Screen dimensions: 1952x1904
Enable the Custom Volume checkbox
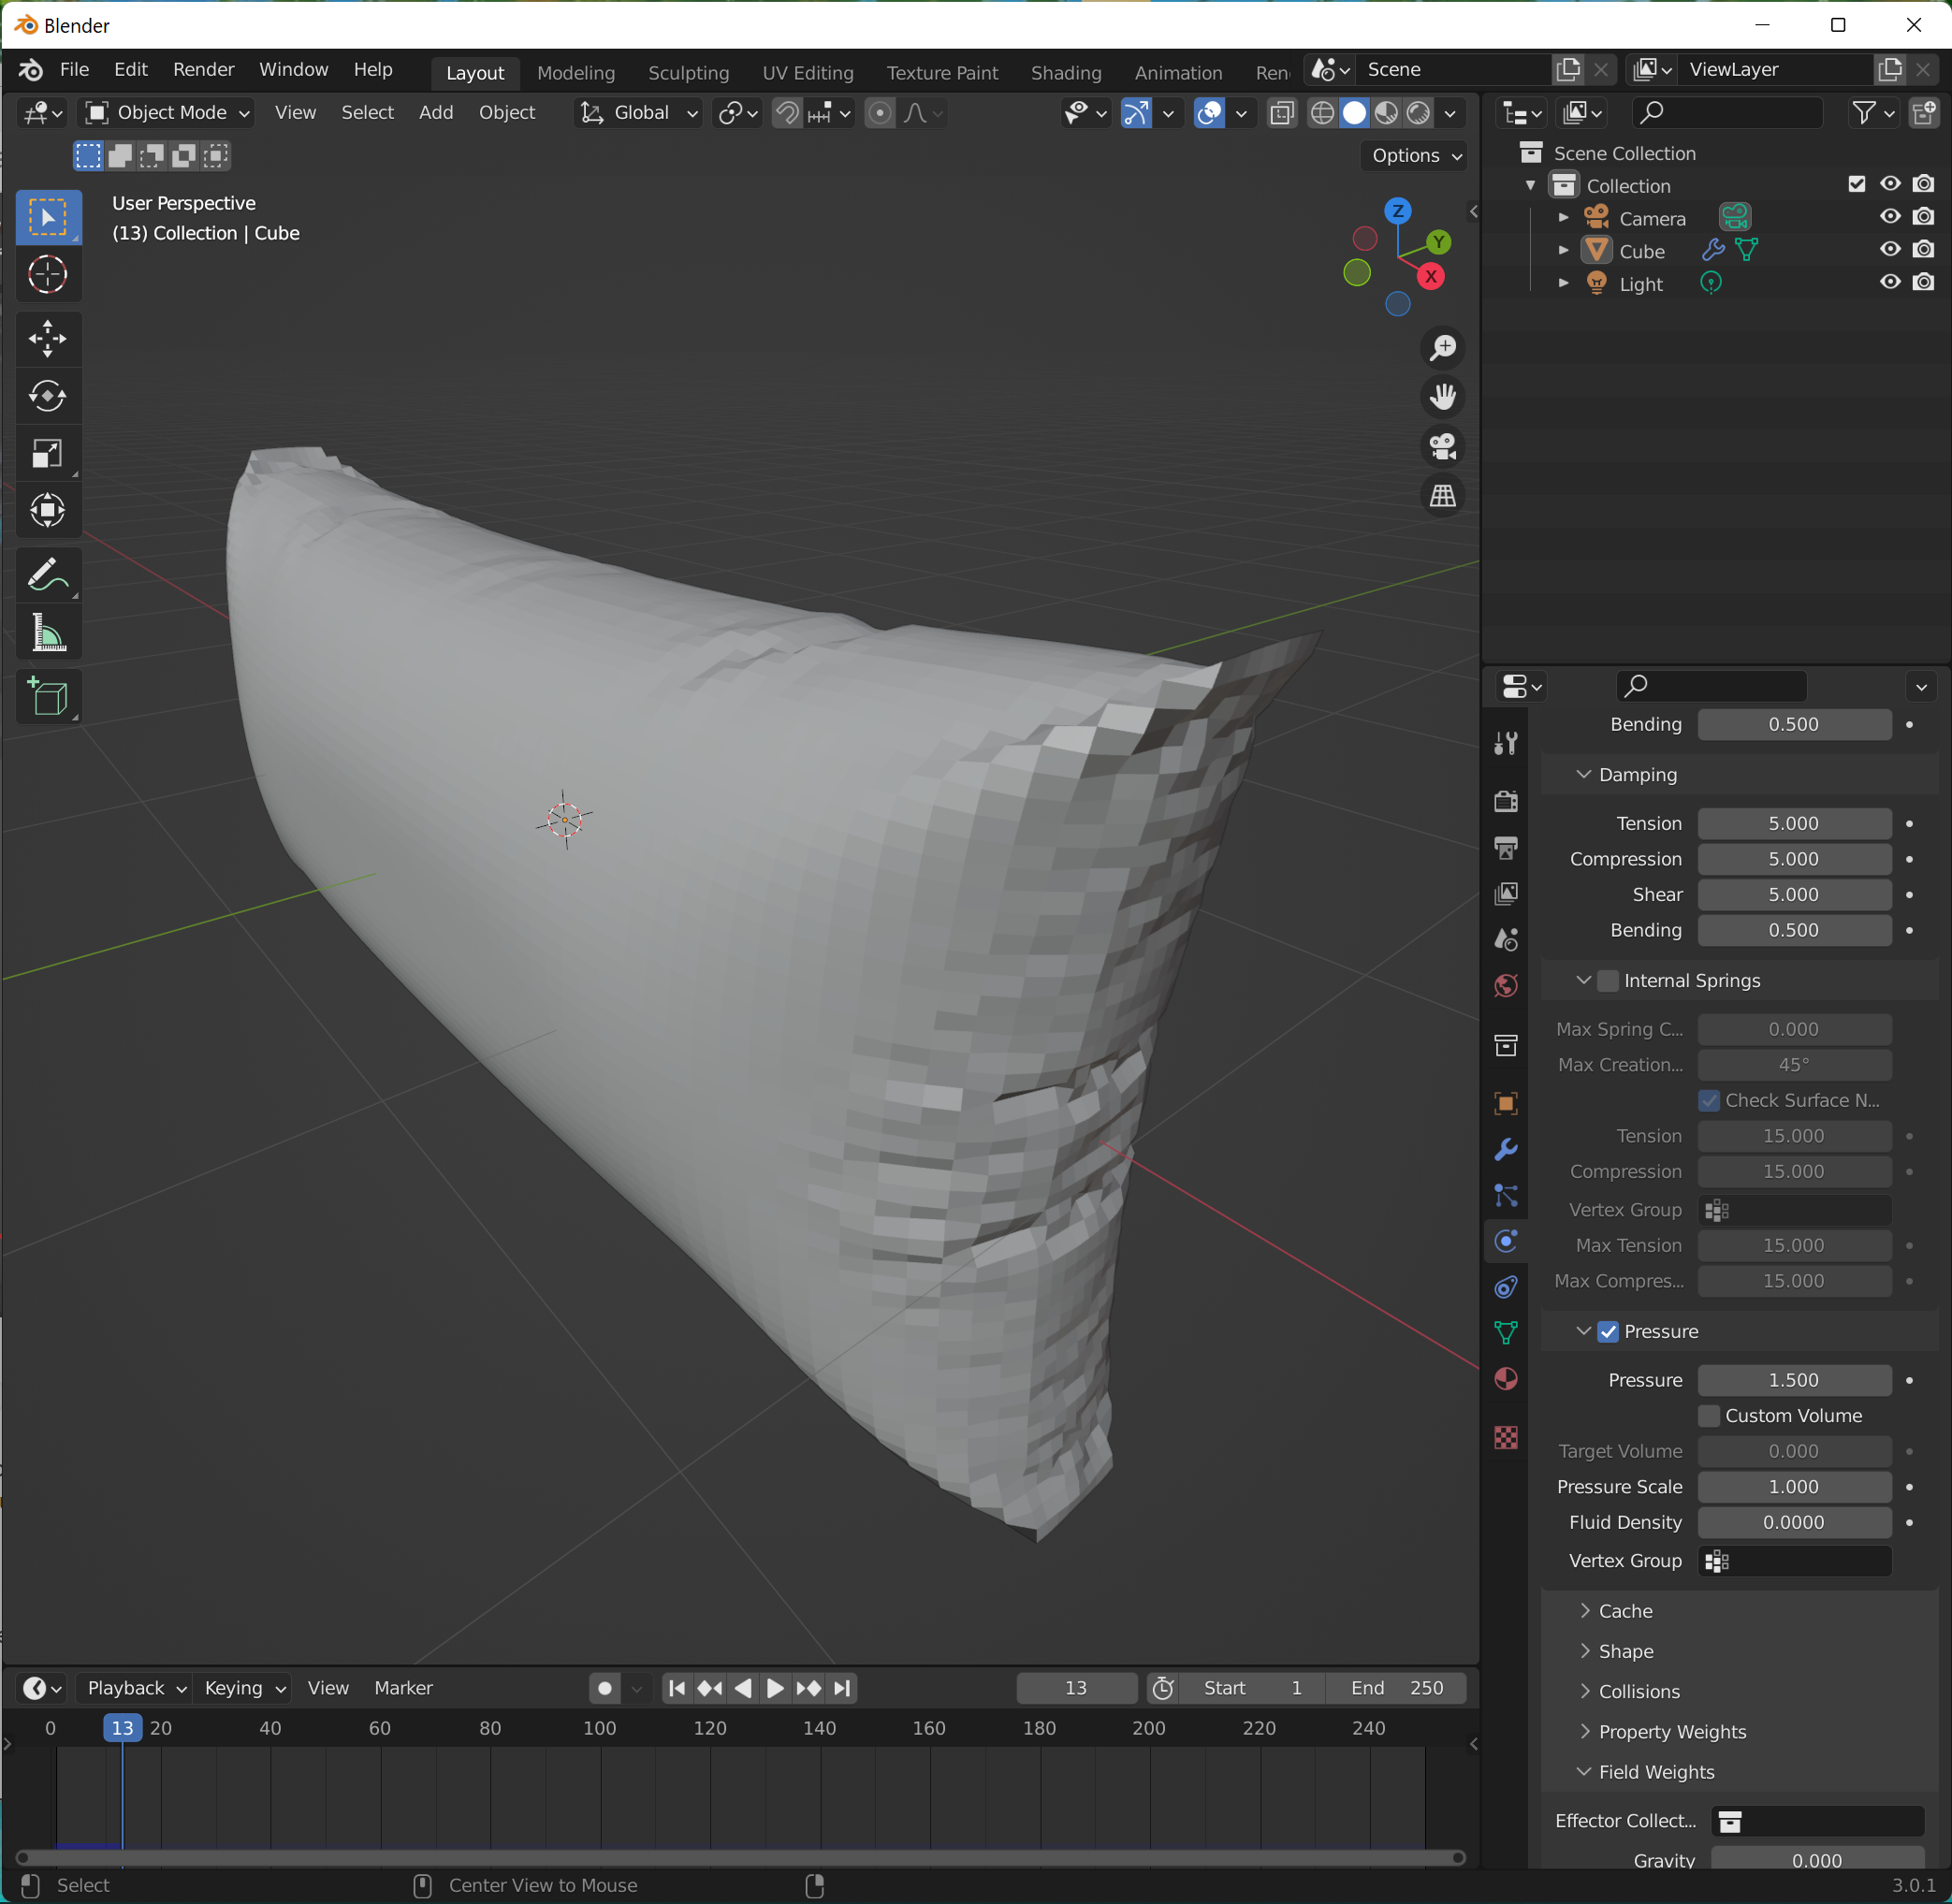pos(1709,1416)
